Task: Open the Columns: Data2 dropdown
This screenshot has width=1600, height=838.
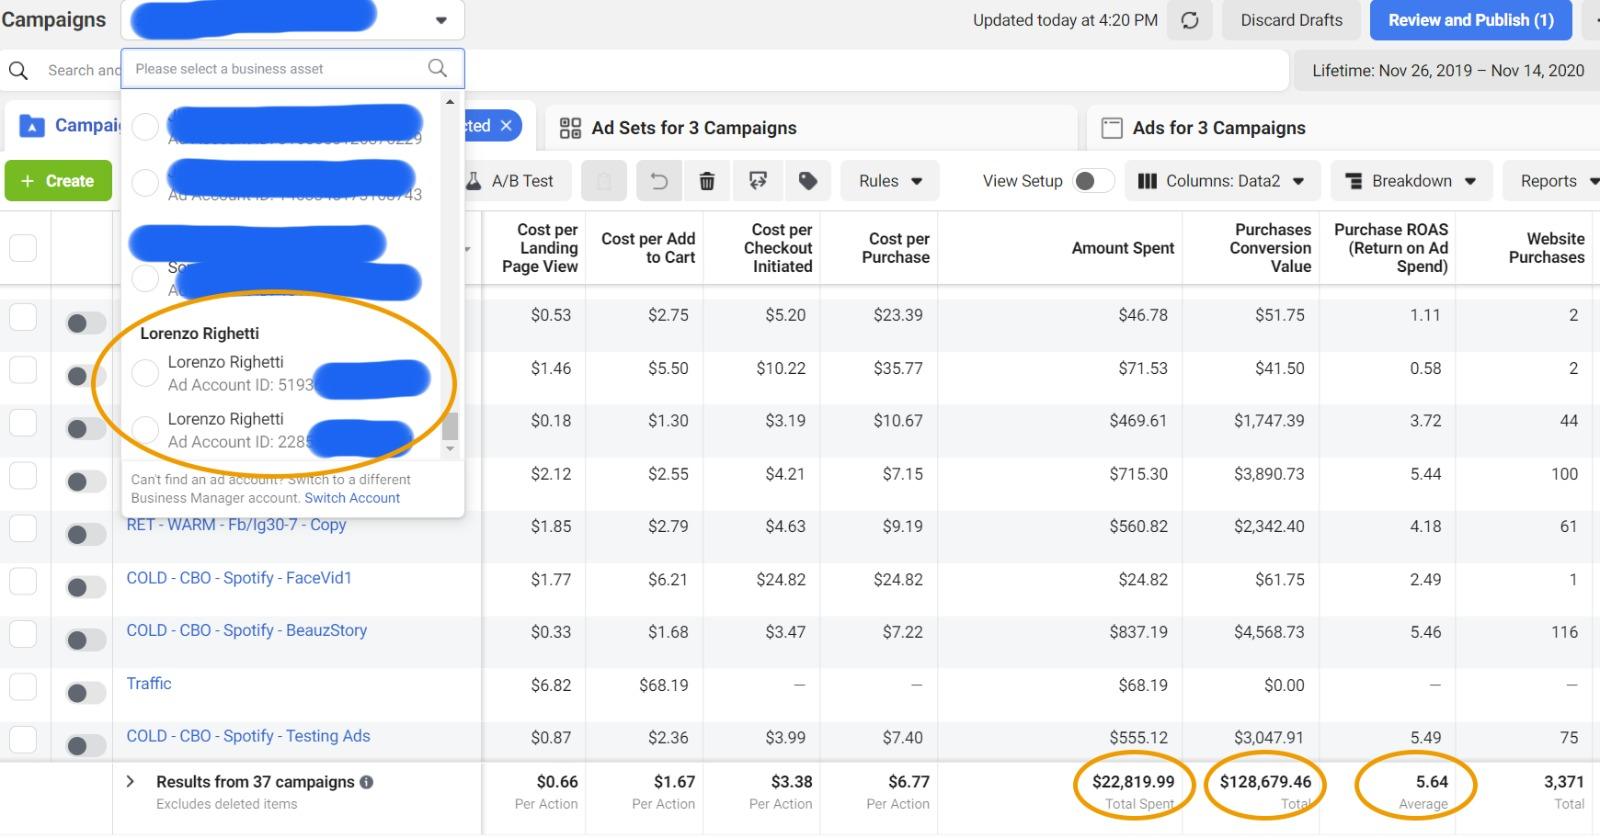Action: [x=1221, y=181]
